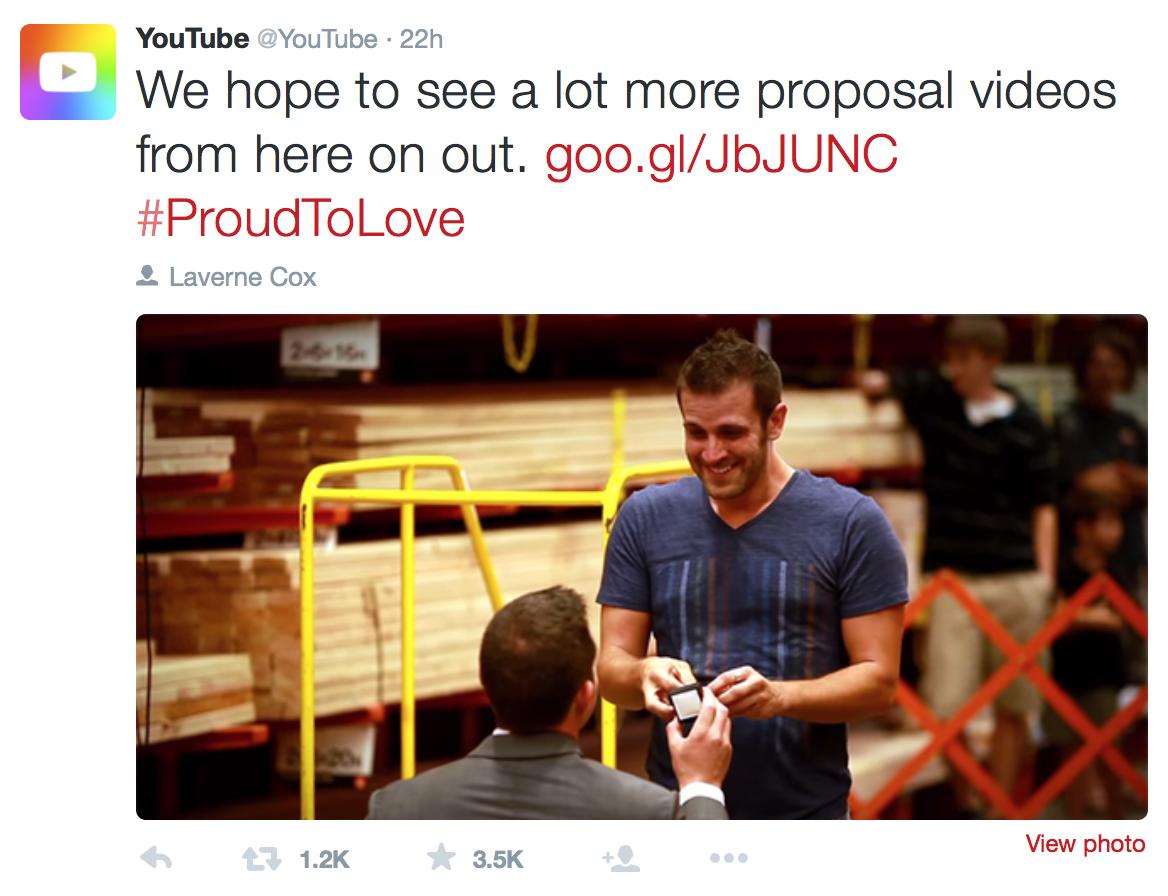View tagged user Laverne Cox
This screenshot has width=1168, height=896.
(x=243, y=277)
